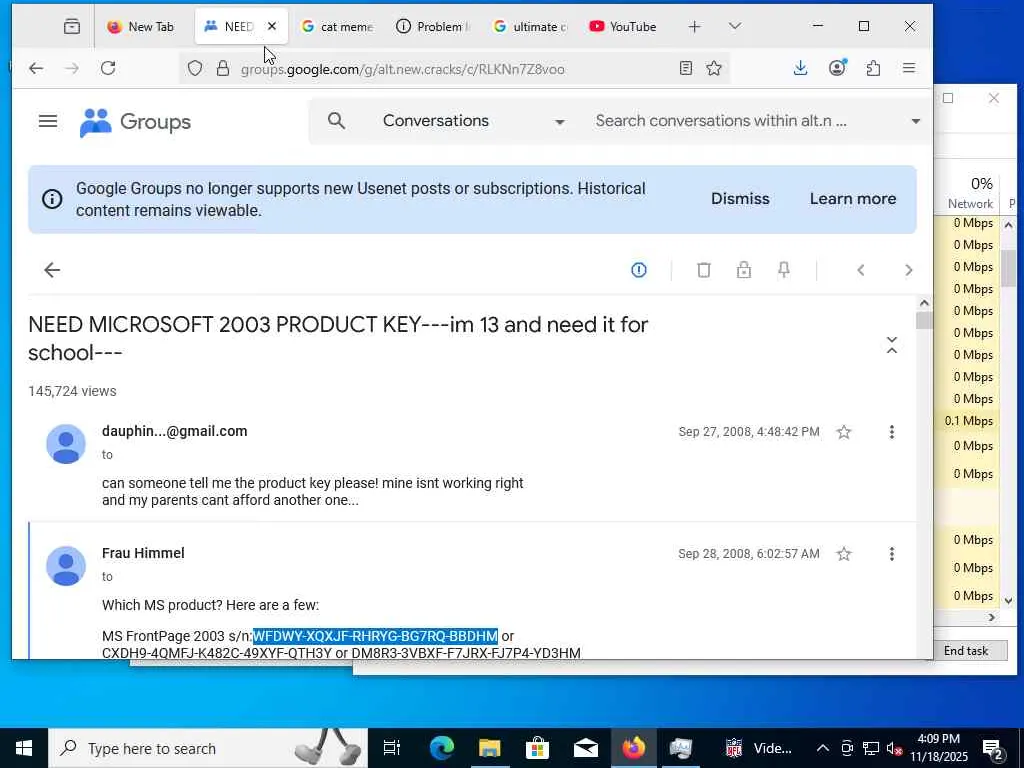
Task: Show hidden system tray icons
Action: [823, 748]
